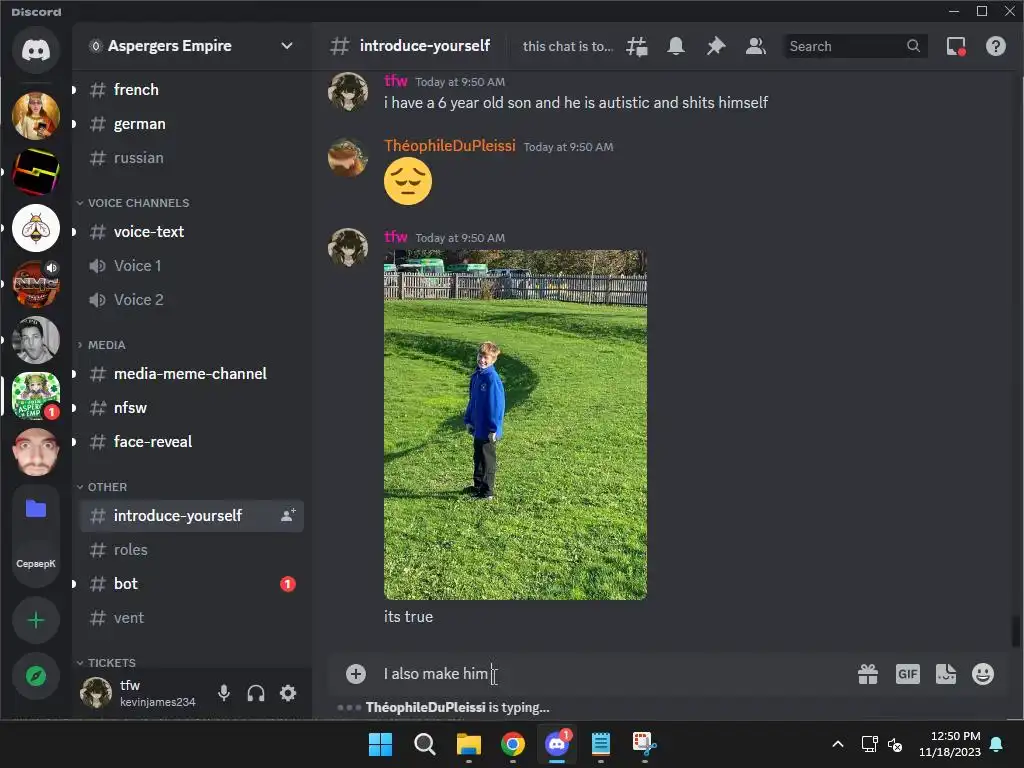Viewport: 1024px width, 768px height.
Task: Click the search magnifier in Discord search box
Action: tap(913, 46)
